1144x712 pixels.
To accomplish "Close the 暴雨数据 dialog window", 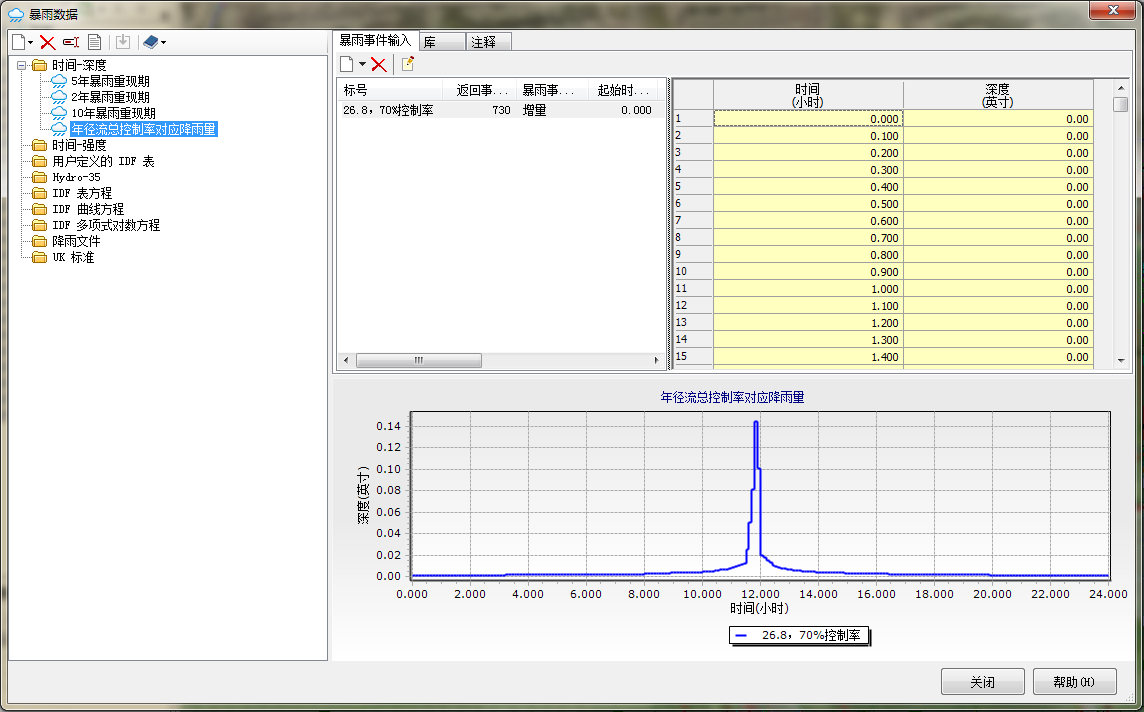I will coord(1113,10).
